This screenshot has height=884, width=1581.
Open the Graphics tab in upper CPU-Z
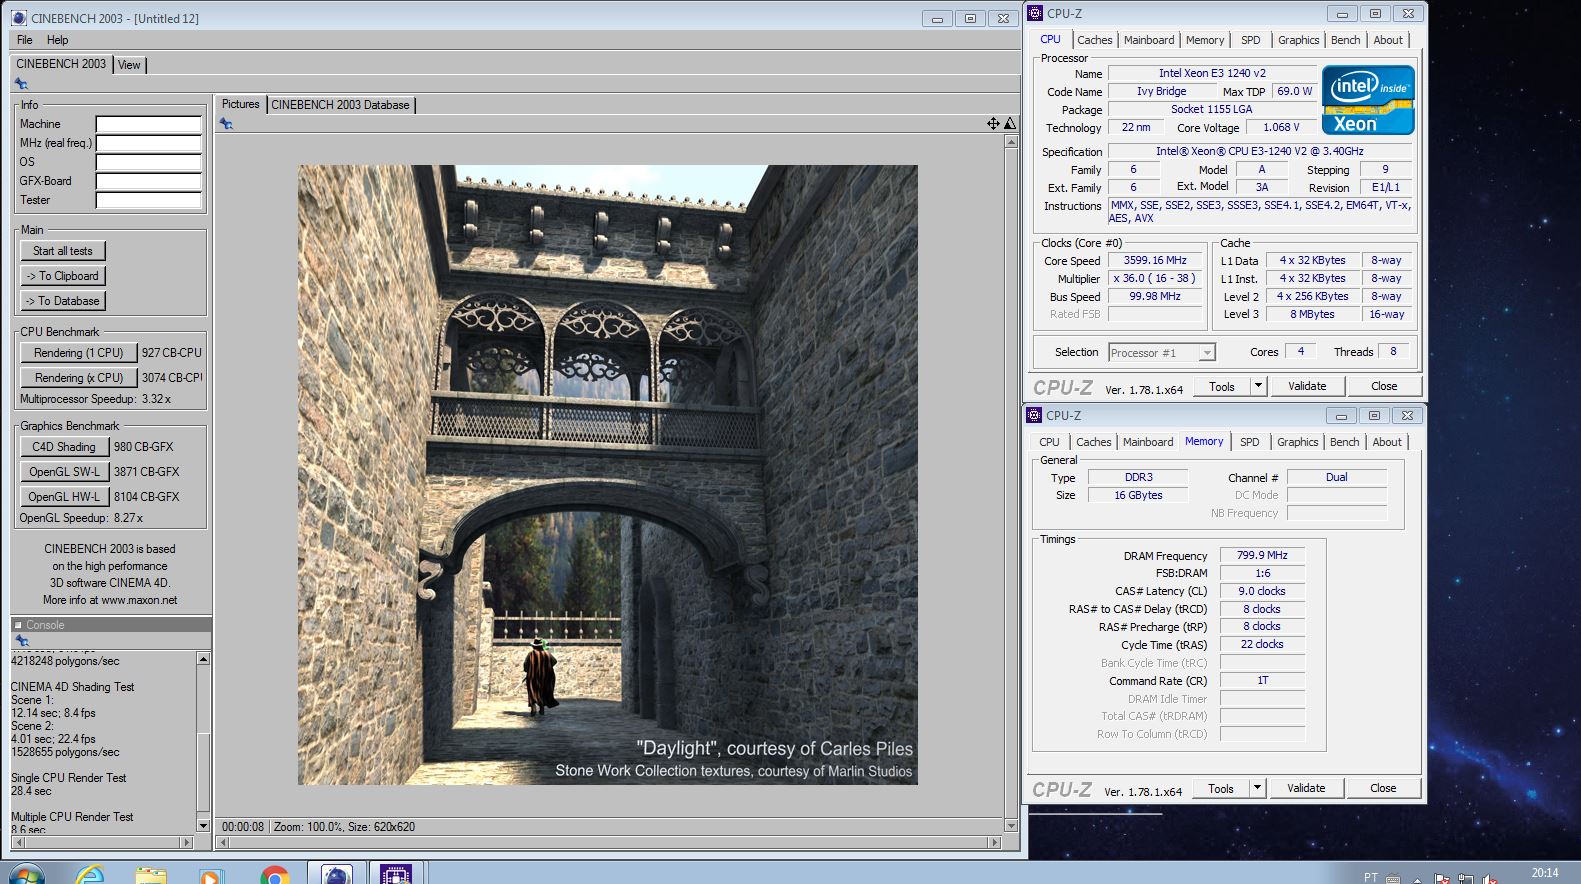(x=1298, y=40)
